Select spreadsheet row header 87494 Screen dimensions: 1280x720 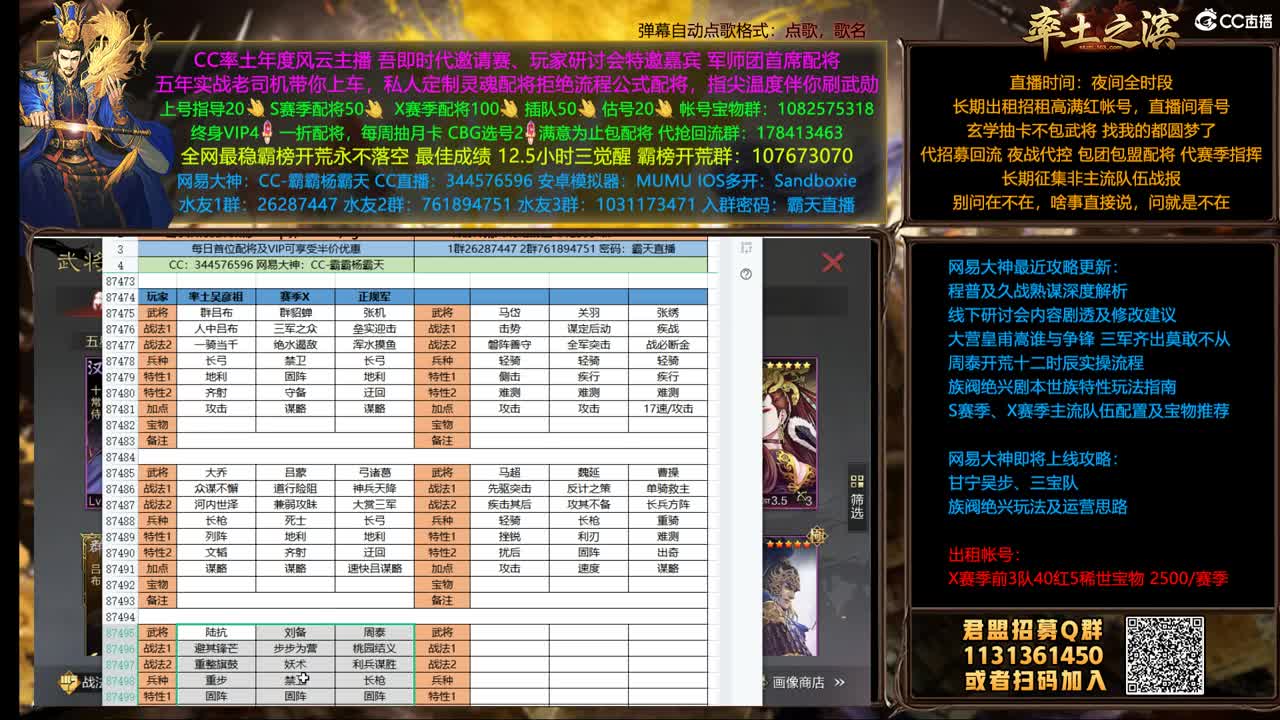pos(120,617)
